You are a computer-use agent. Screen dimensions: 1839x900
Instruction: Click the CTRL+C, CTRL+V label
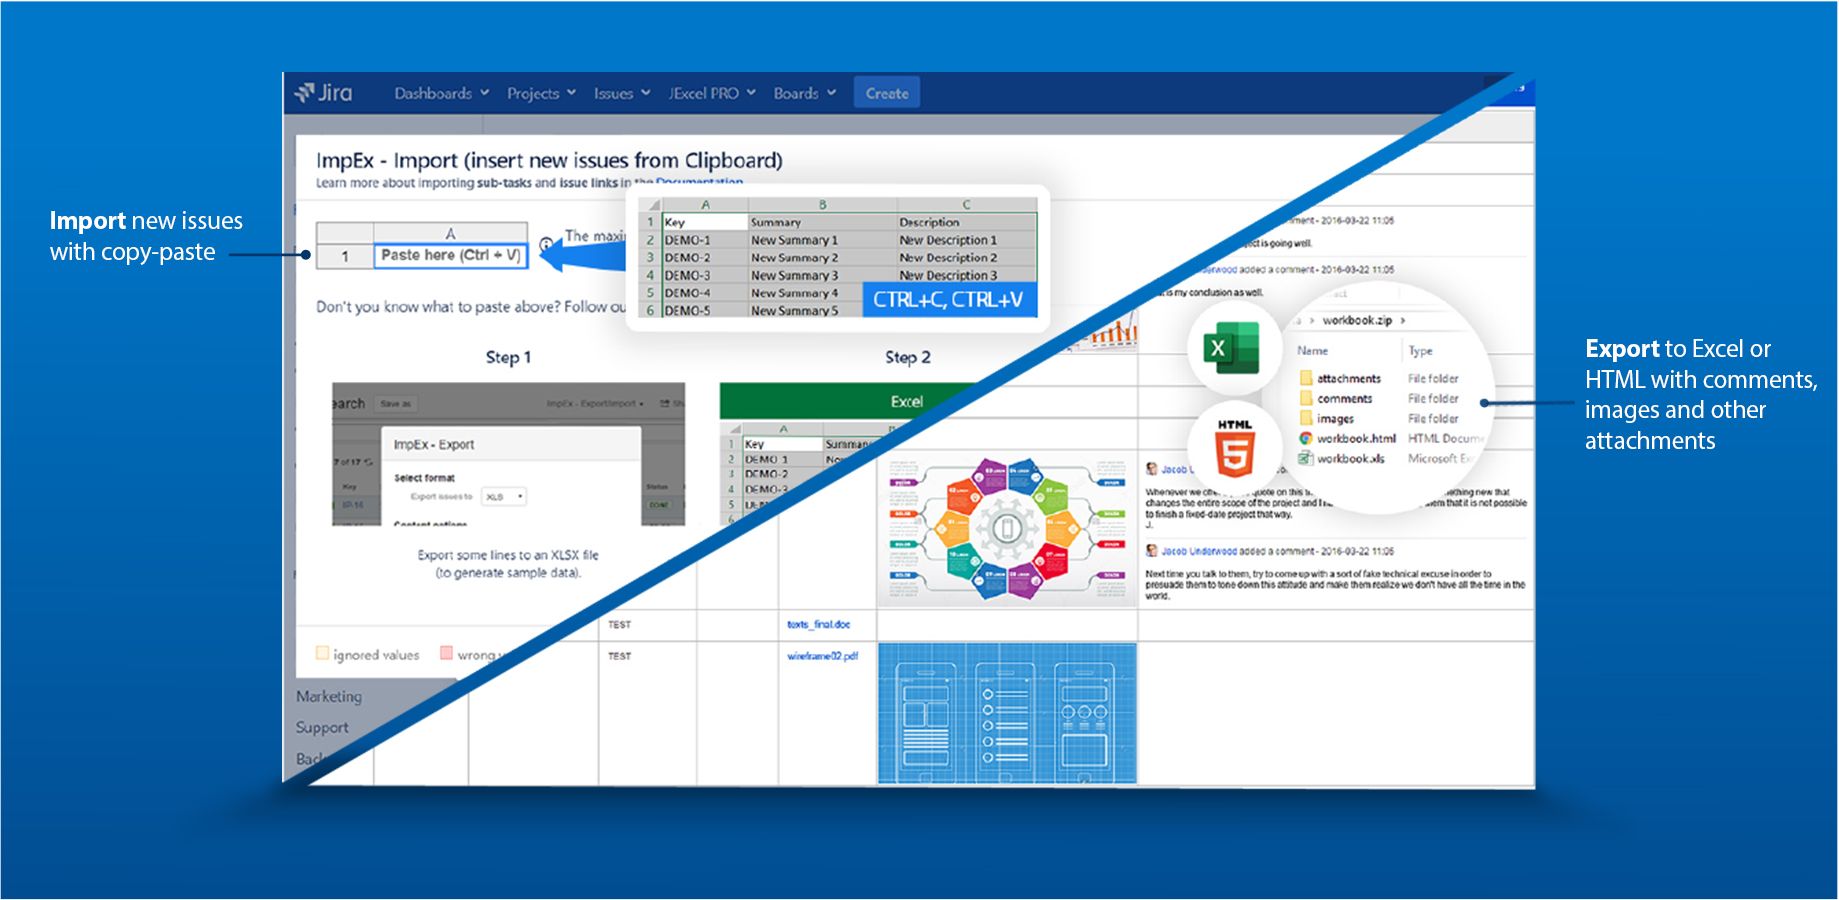(948, 300)
